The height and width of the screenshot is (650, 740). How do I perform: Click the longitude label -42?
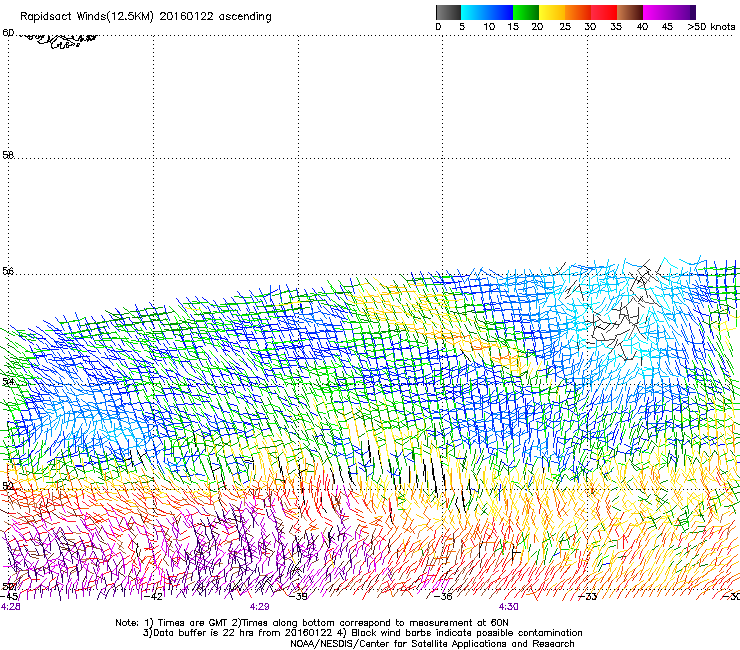coord(153,596)
